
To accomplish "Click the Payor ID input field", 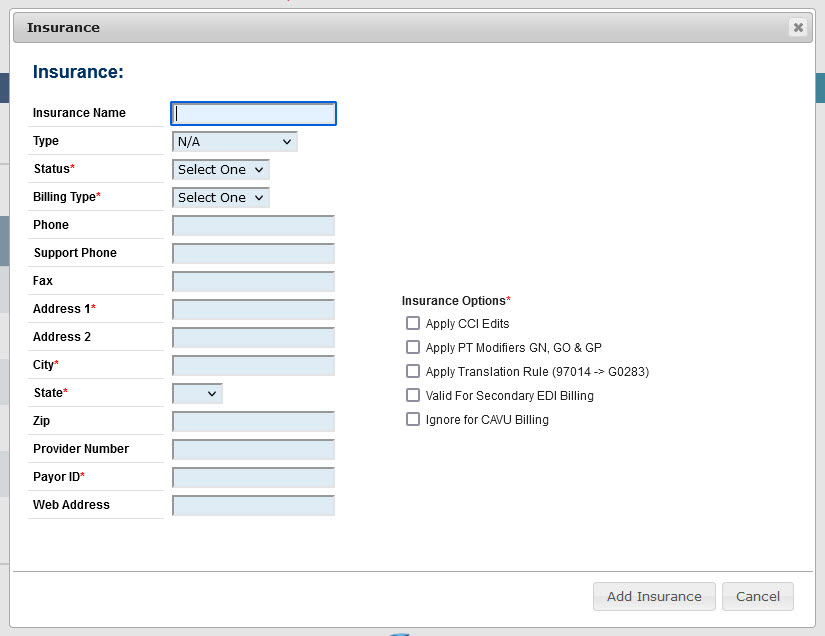I will tap(254, 477).
